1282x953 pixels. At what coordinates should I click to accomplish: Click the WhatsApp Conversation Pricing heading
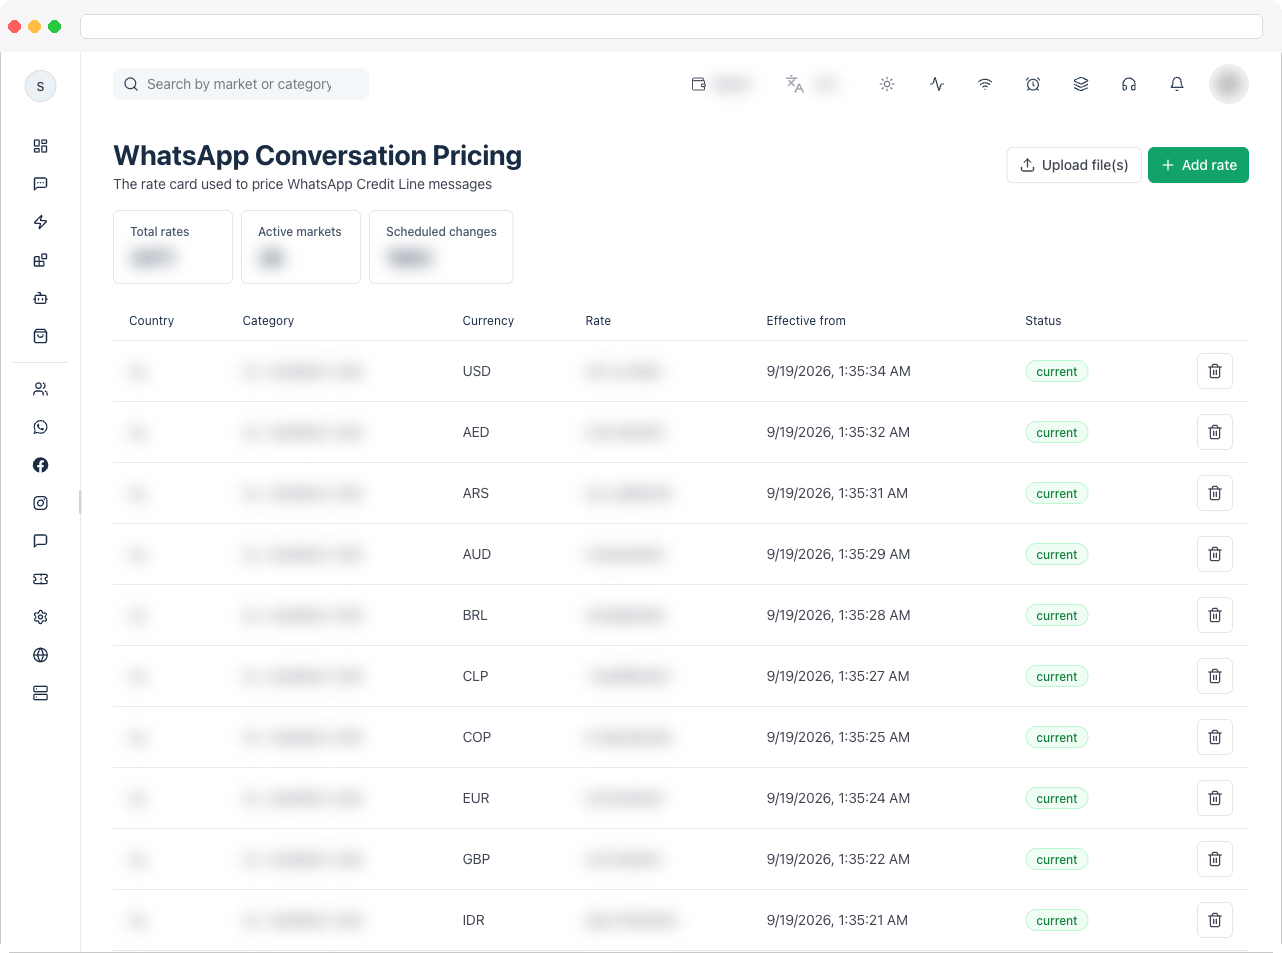tap(318, 156)
